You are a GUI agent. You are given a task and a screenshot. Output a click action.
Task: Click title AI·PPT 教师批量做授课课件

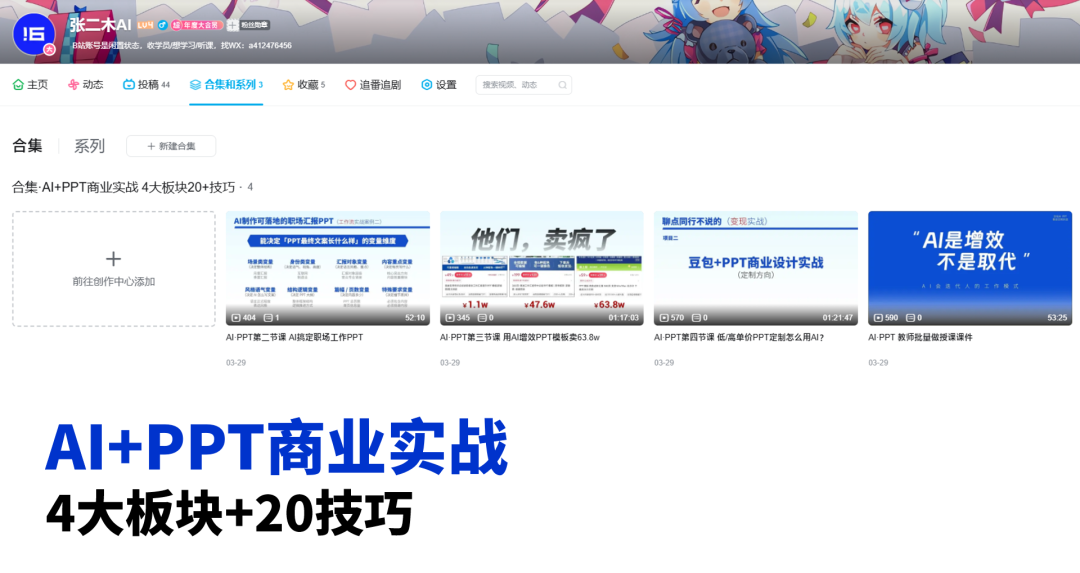point(920,337)
